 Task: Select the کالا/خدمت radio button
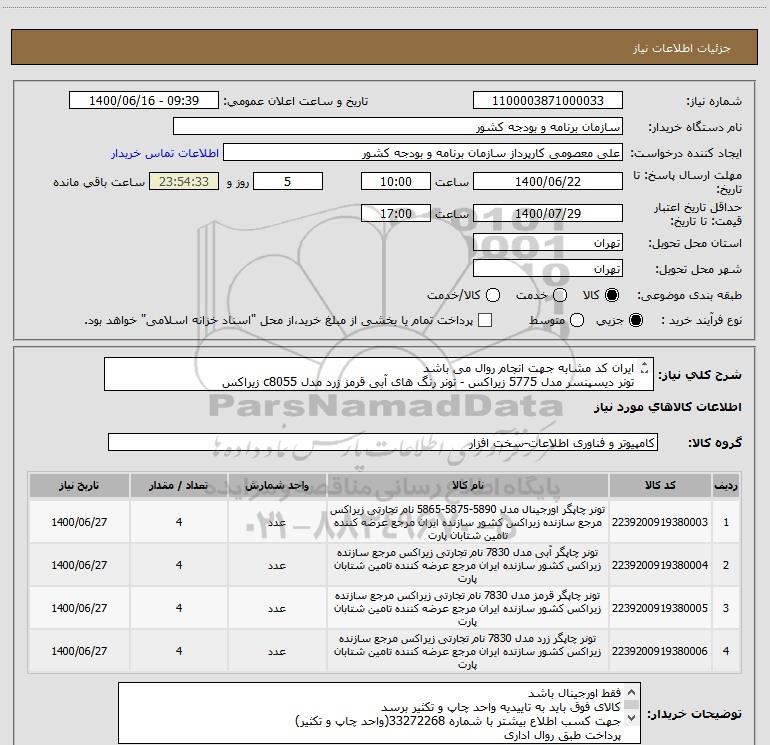point(493,295)
